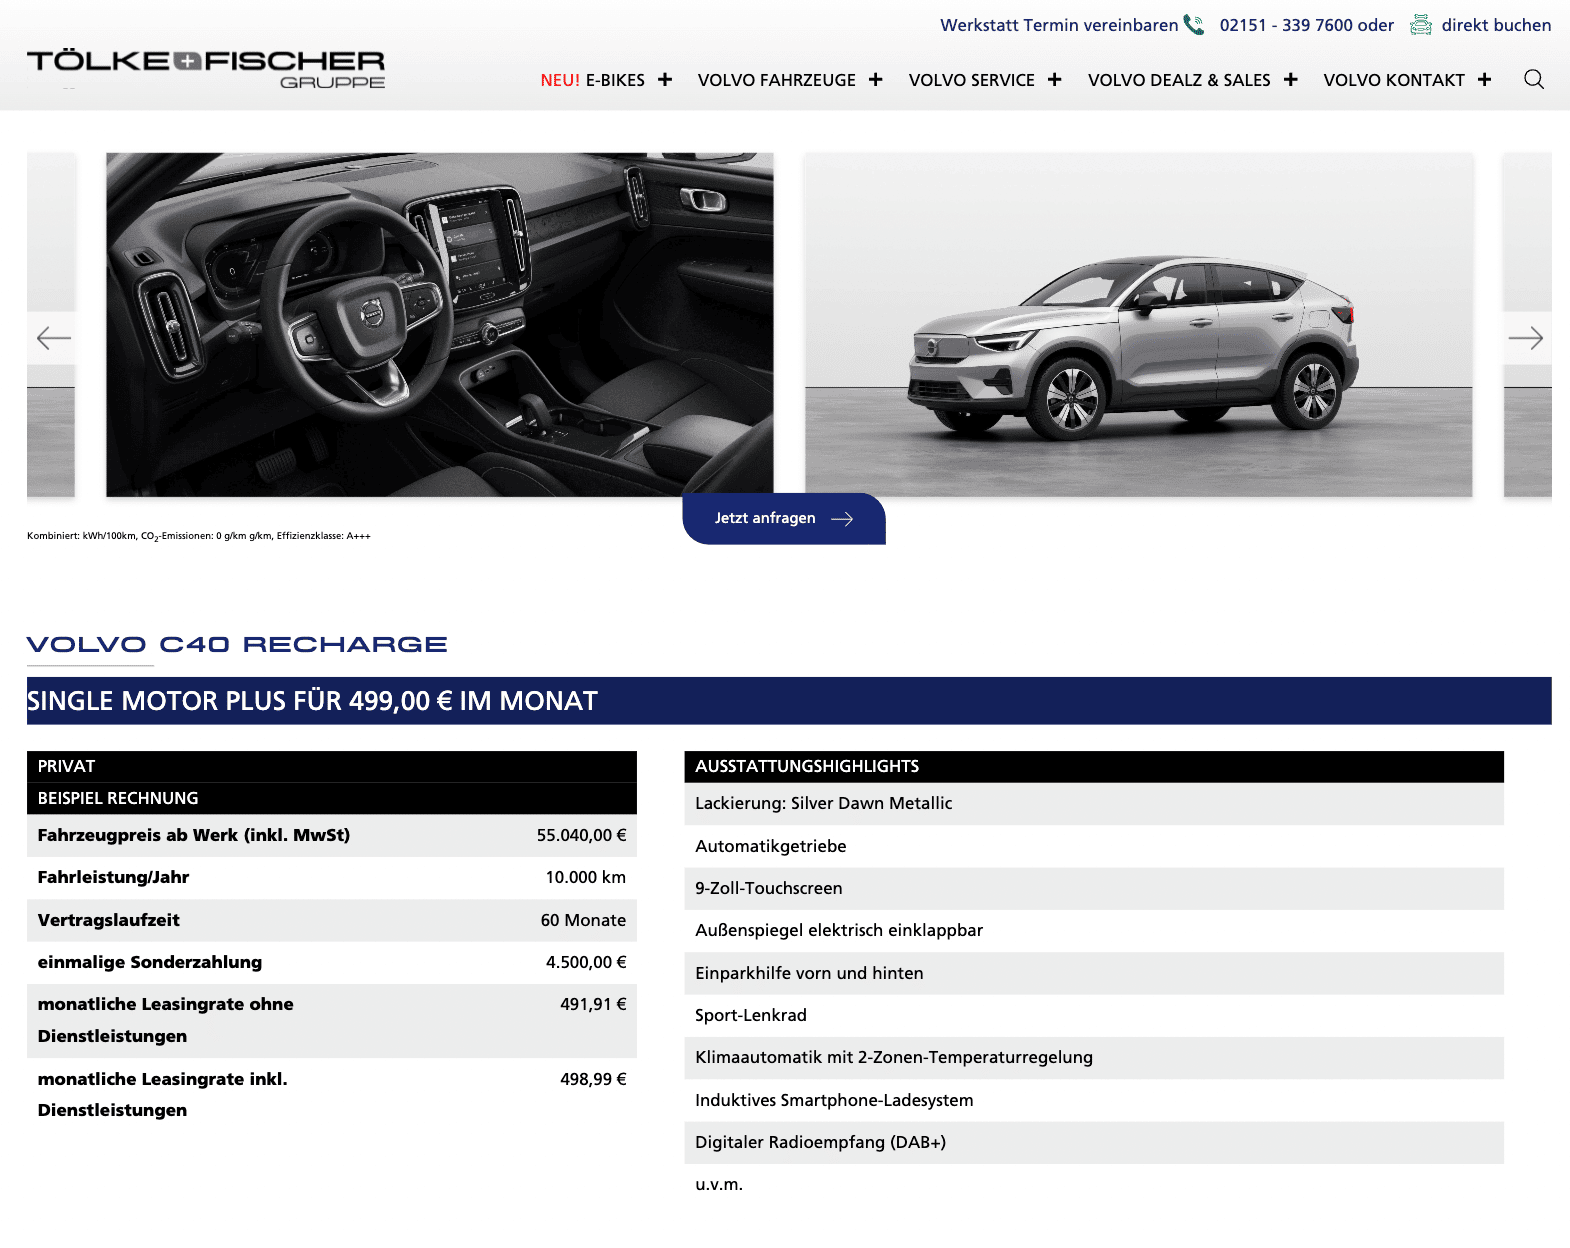Click the Vertragslaufzeit label

click(109, 920)
